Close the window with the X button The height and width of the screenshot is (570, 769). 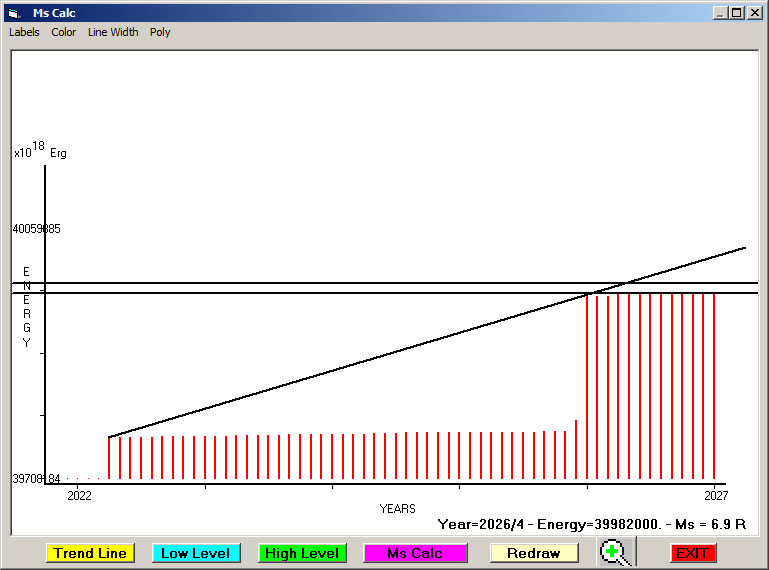point(754,13)
